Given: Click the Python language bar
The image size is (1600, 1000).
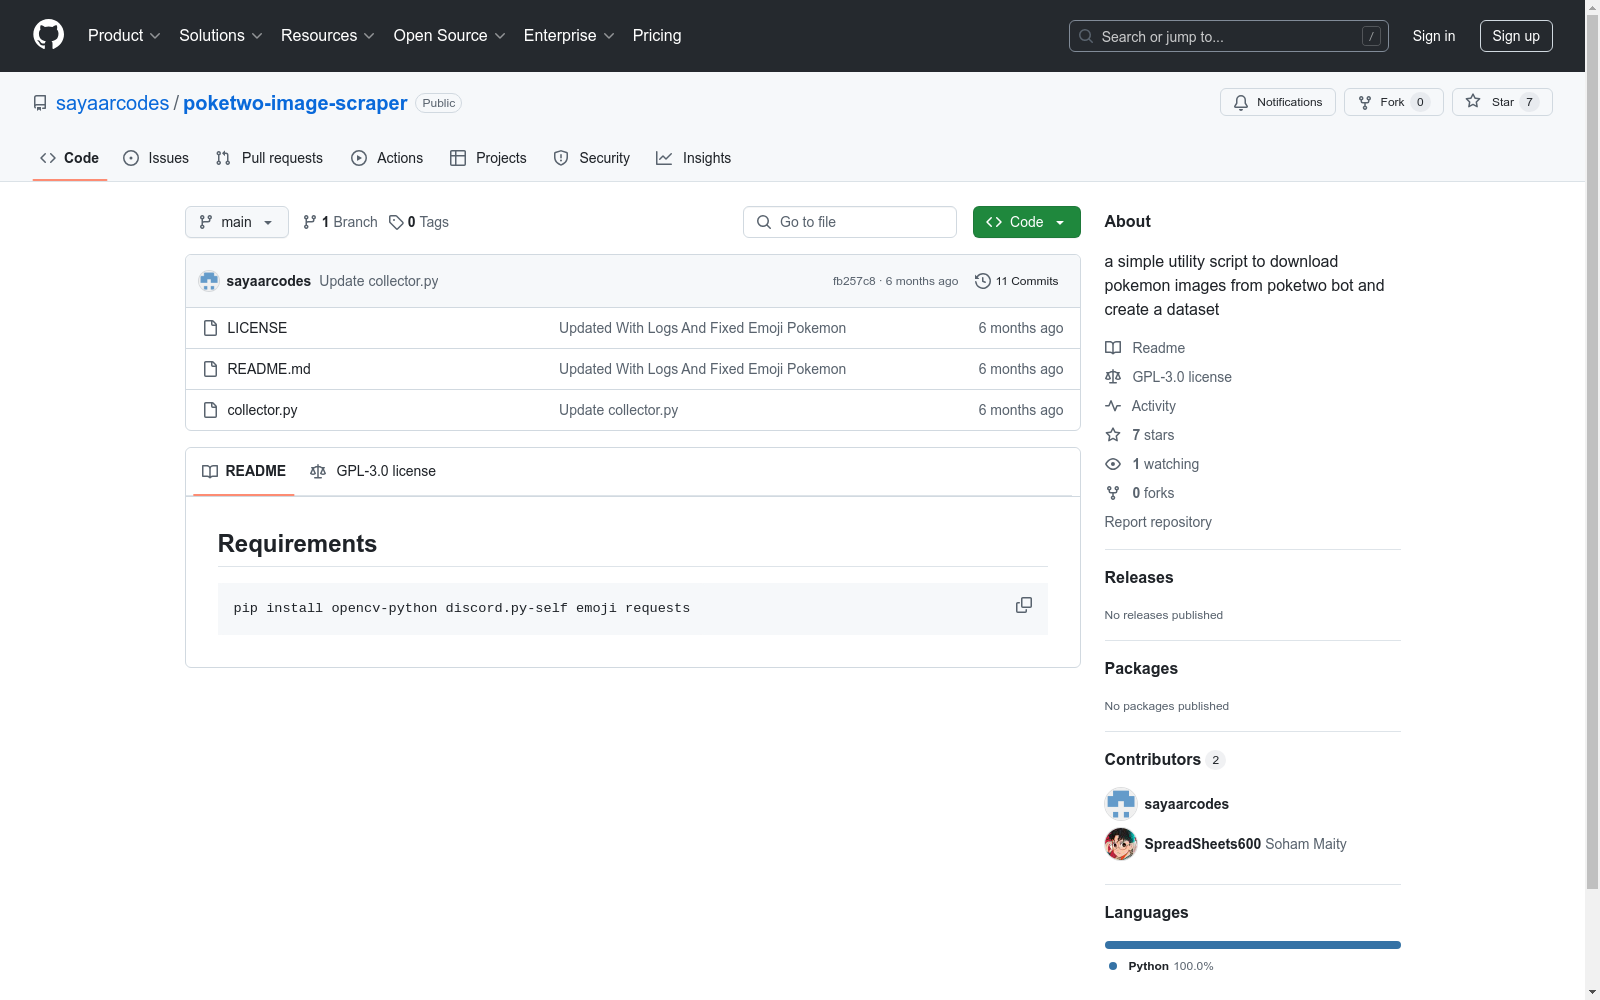Looking at the screenshot, I should (x=1253, y=945).
